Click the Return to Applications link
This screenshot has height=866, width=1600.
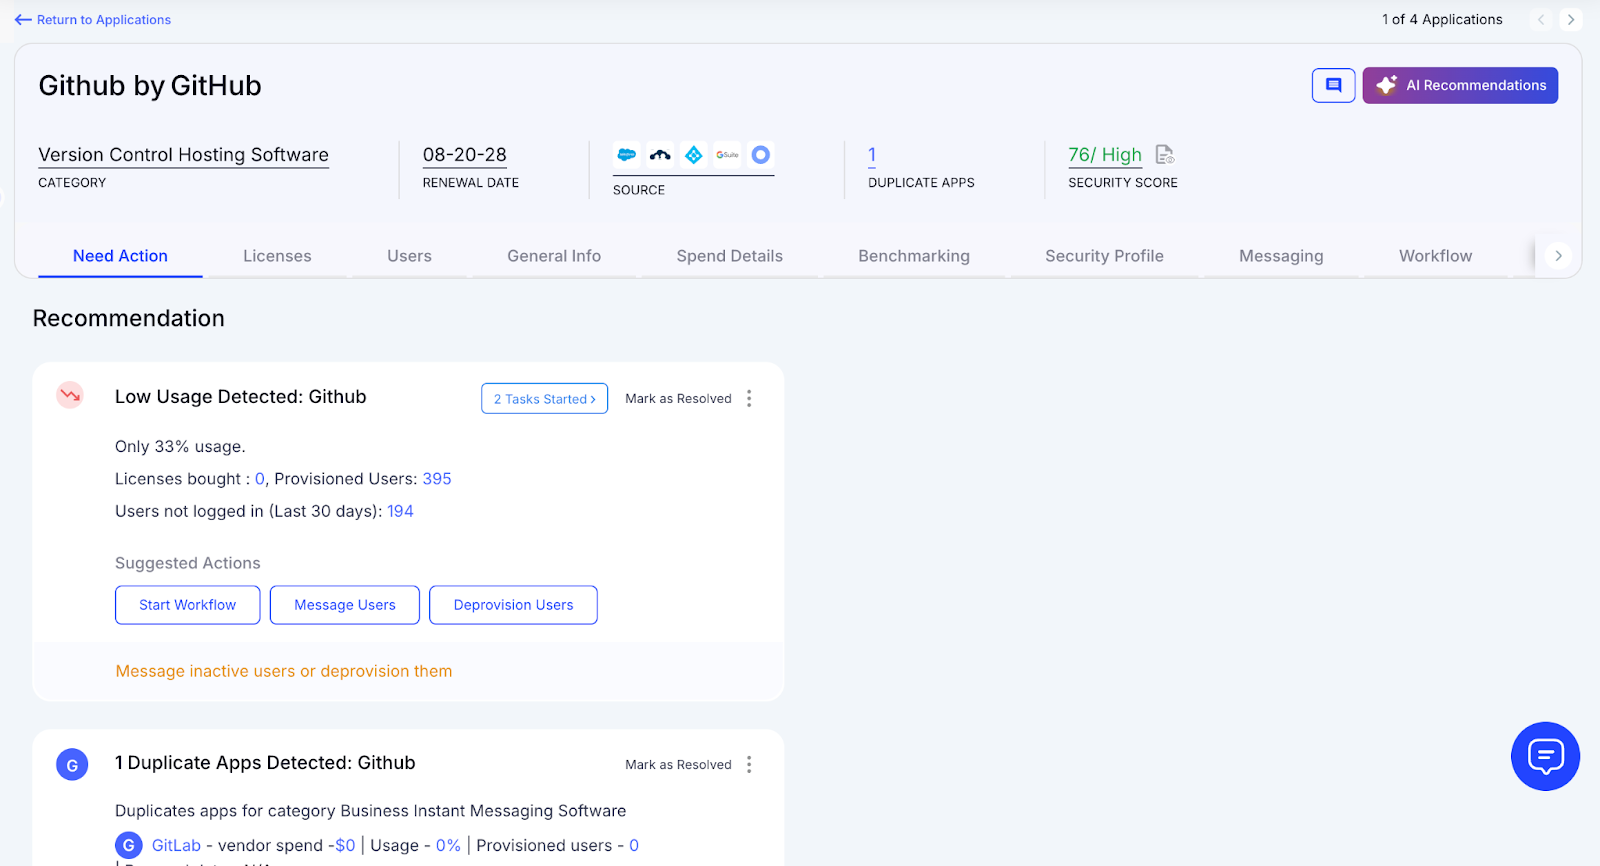tap(104, 20)
